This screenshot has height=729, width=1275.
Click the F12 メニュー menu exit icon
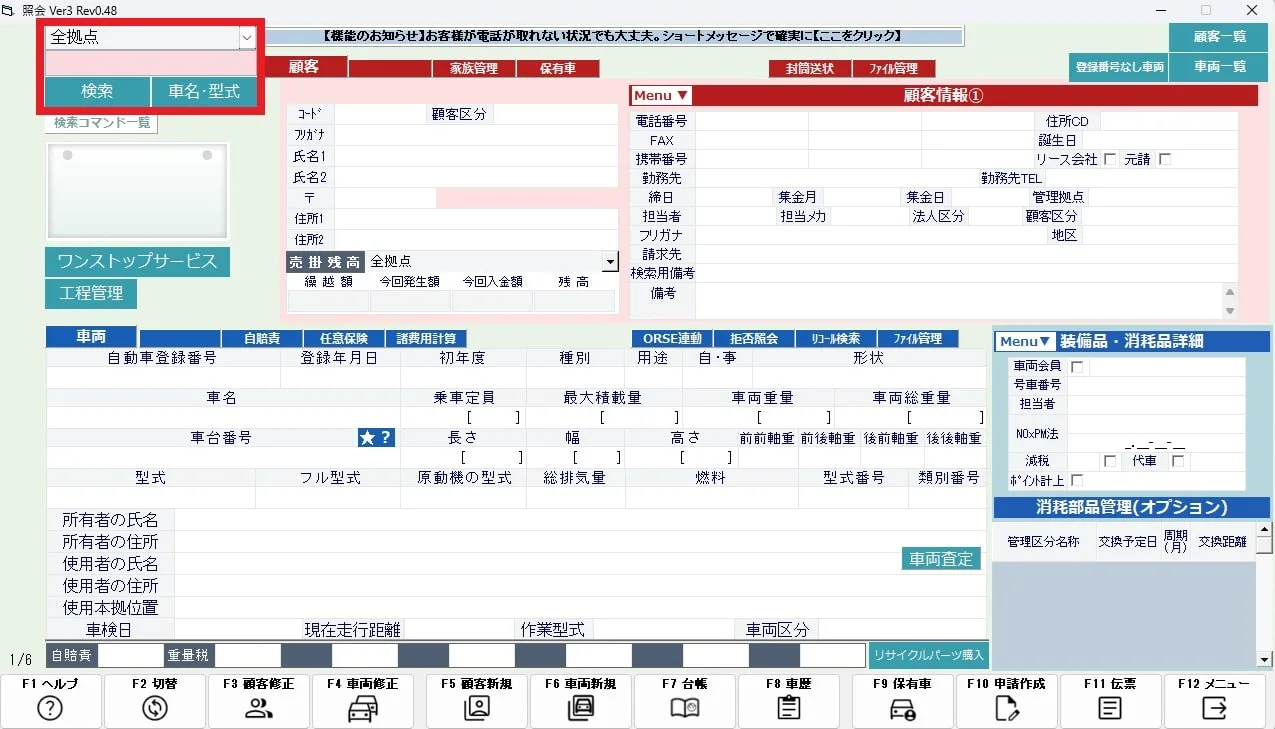(1214, 708)
